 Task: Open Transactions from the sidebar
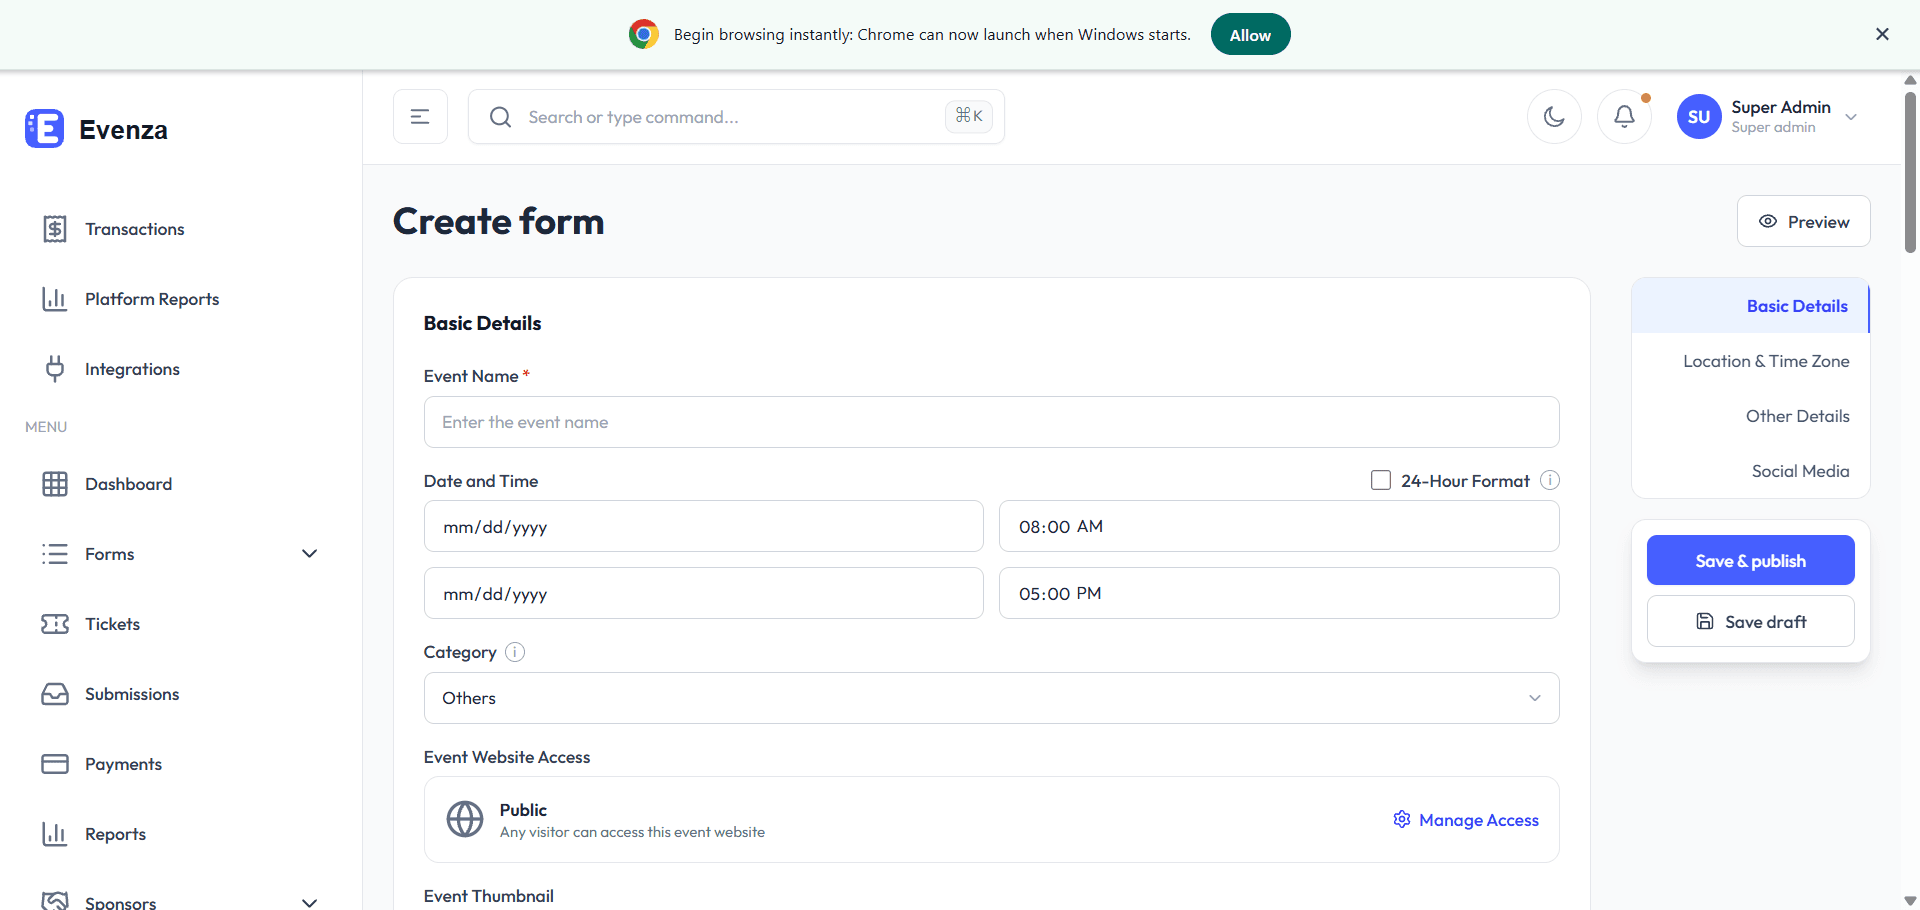[x=134, y=229]
